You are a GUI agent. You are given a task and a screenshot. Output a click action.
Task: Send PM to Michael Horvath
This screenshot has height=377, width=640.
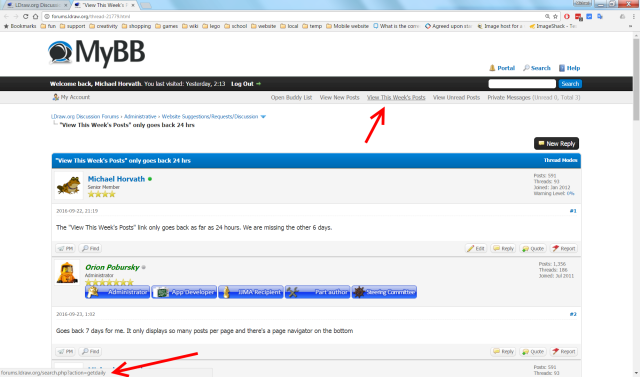click(65, 248)
